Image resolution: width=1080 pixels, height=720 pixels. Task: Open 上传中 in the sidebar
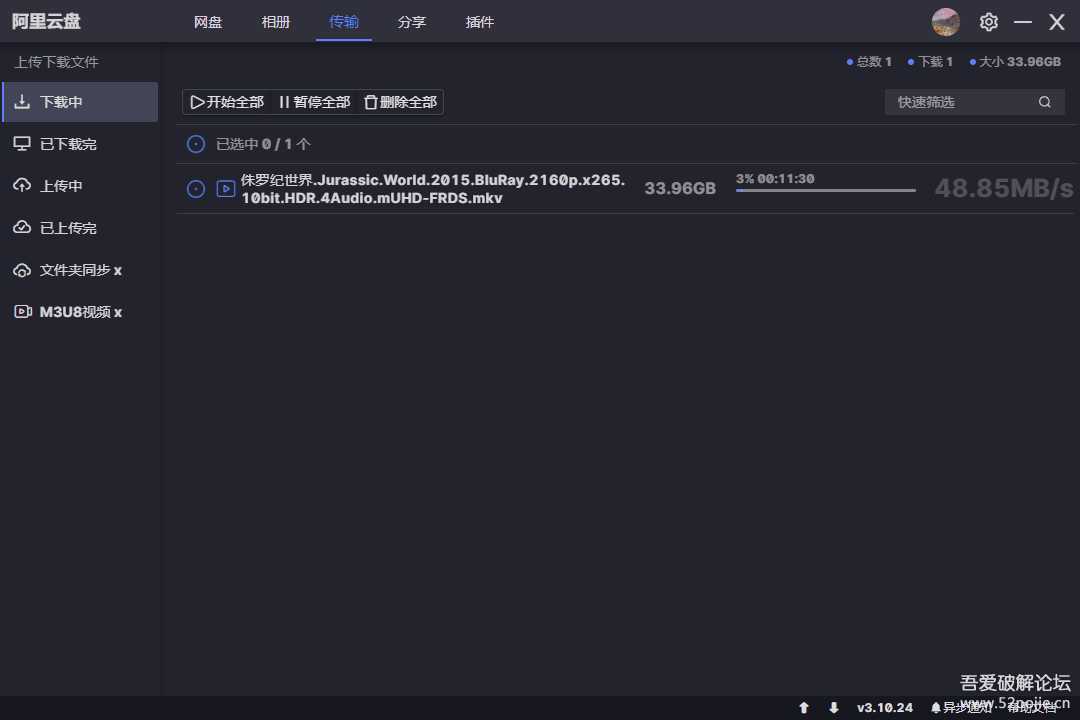[81, 186]
